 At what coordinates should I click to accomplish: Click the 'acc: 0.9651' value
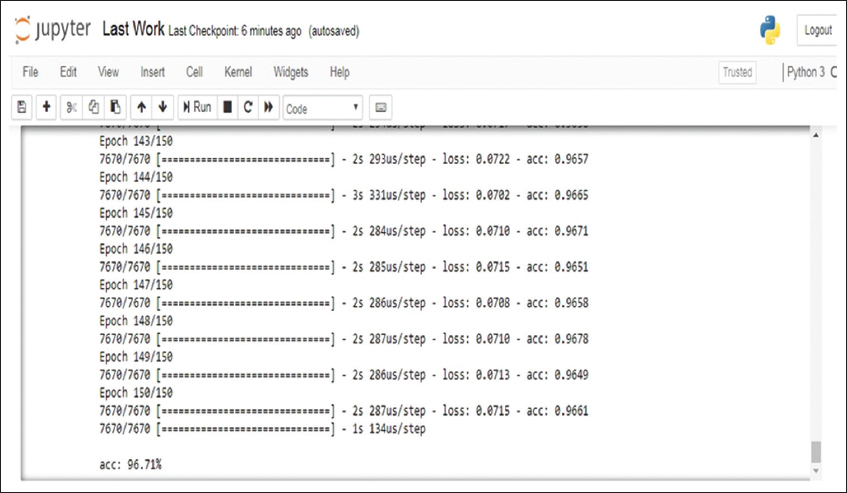[557, 267]
